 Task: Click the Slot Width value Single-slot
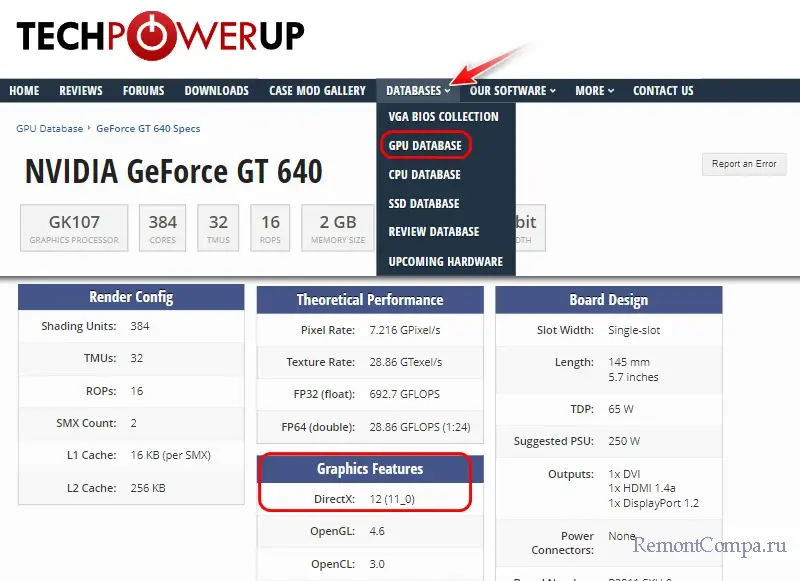[634, 330]
